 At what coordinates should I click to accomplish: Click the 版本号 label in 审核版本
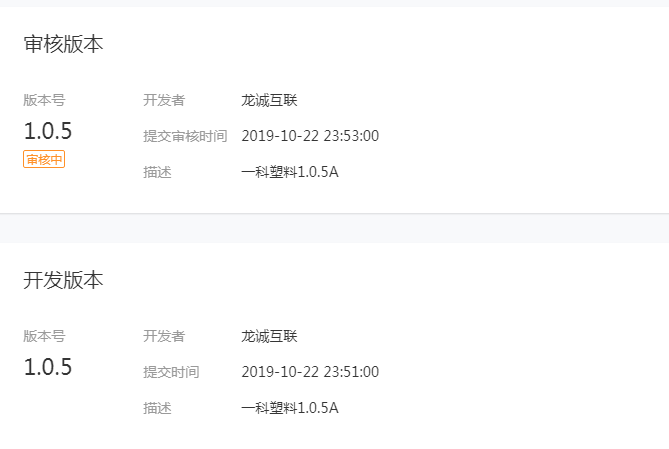tap(44, 100)
